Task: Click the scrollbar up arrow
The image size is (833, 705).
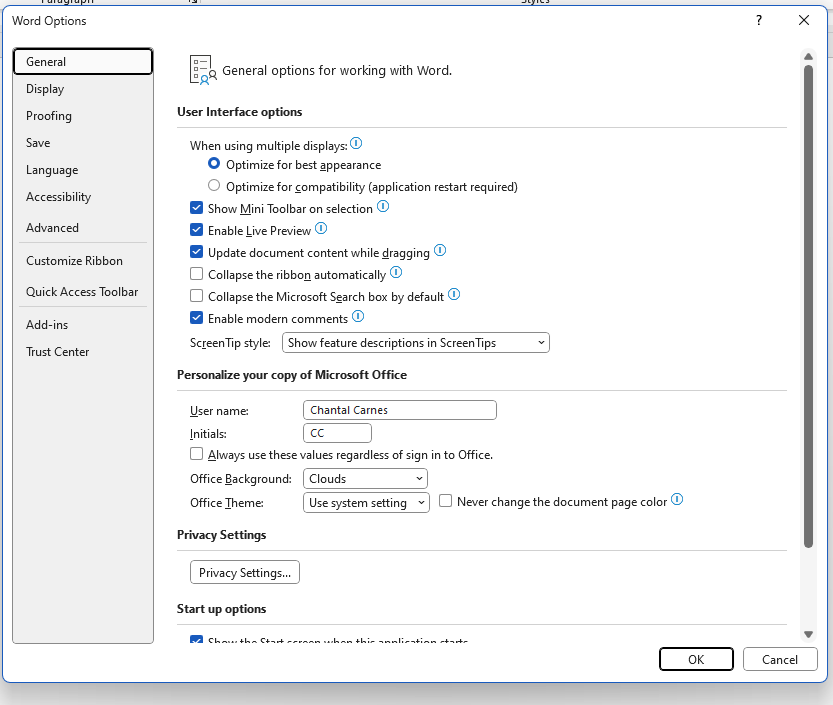Action: coord(809,56)
